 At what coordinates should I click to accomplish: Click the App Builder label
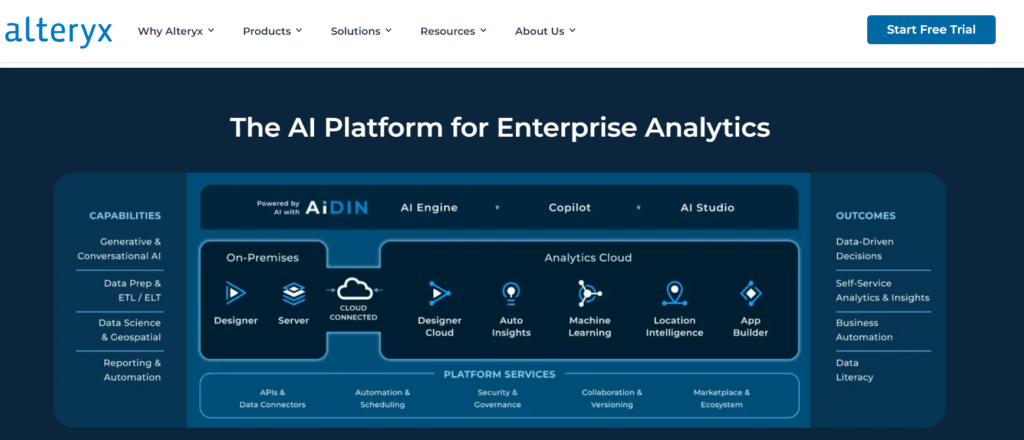[x=750, y=326]
